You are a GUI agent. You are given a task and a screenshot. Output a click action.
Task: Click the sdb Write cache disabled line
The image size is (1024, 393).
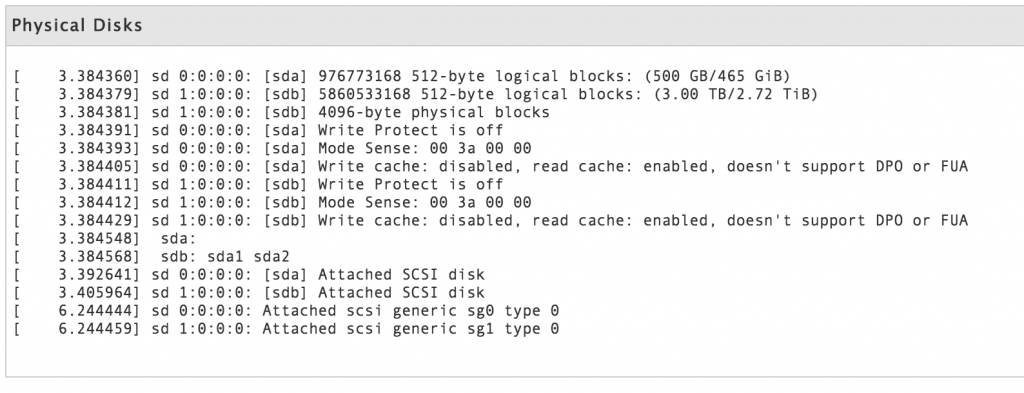coord(490,221)
